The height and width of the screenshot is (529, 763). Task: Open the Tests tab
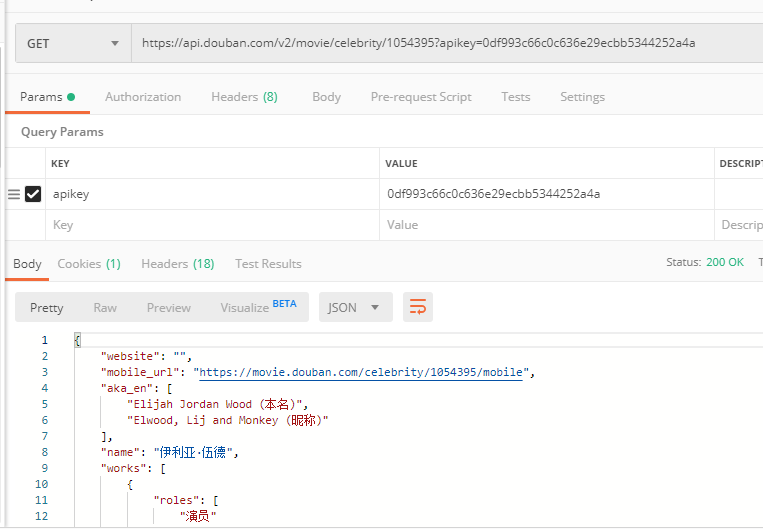[x=516, y=97]
